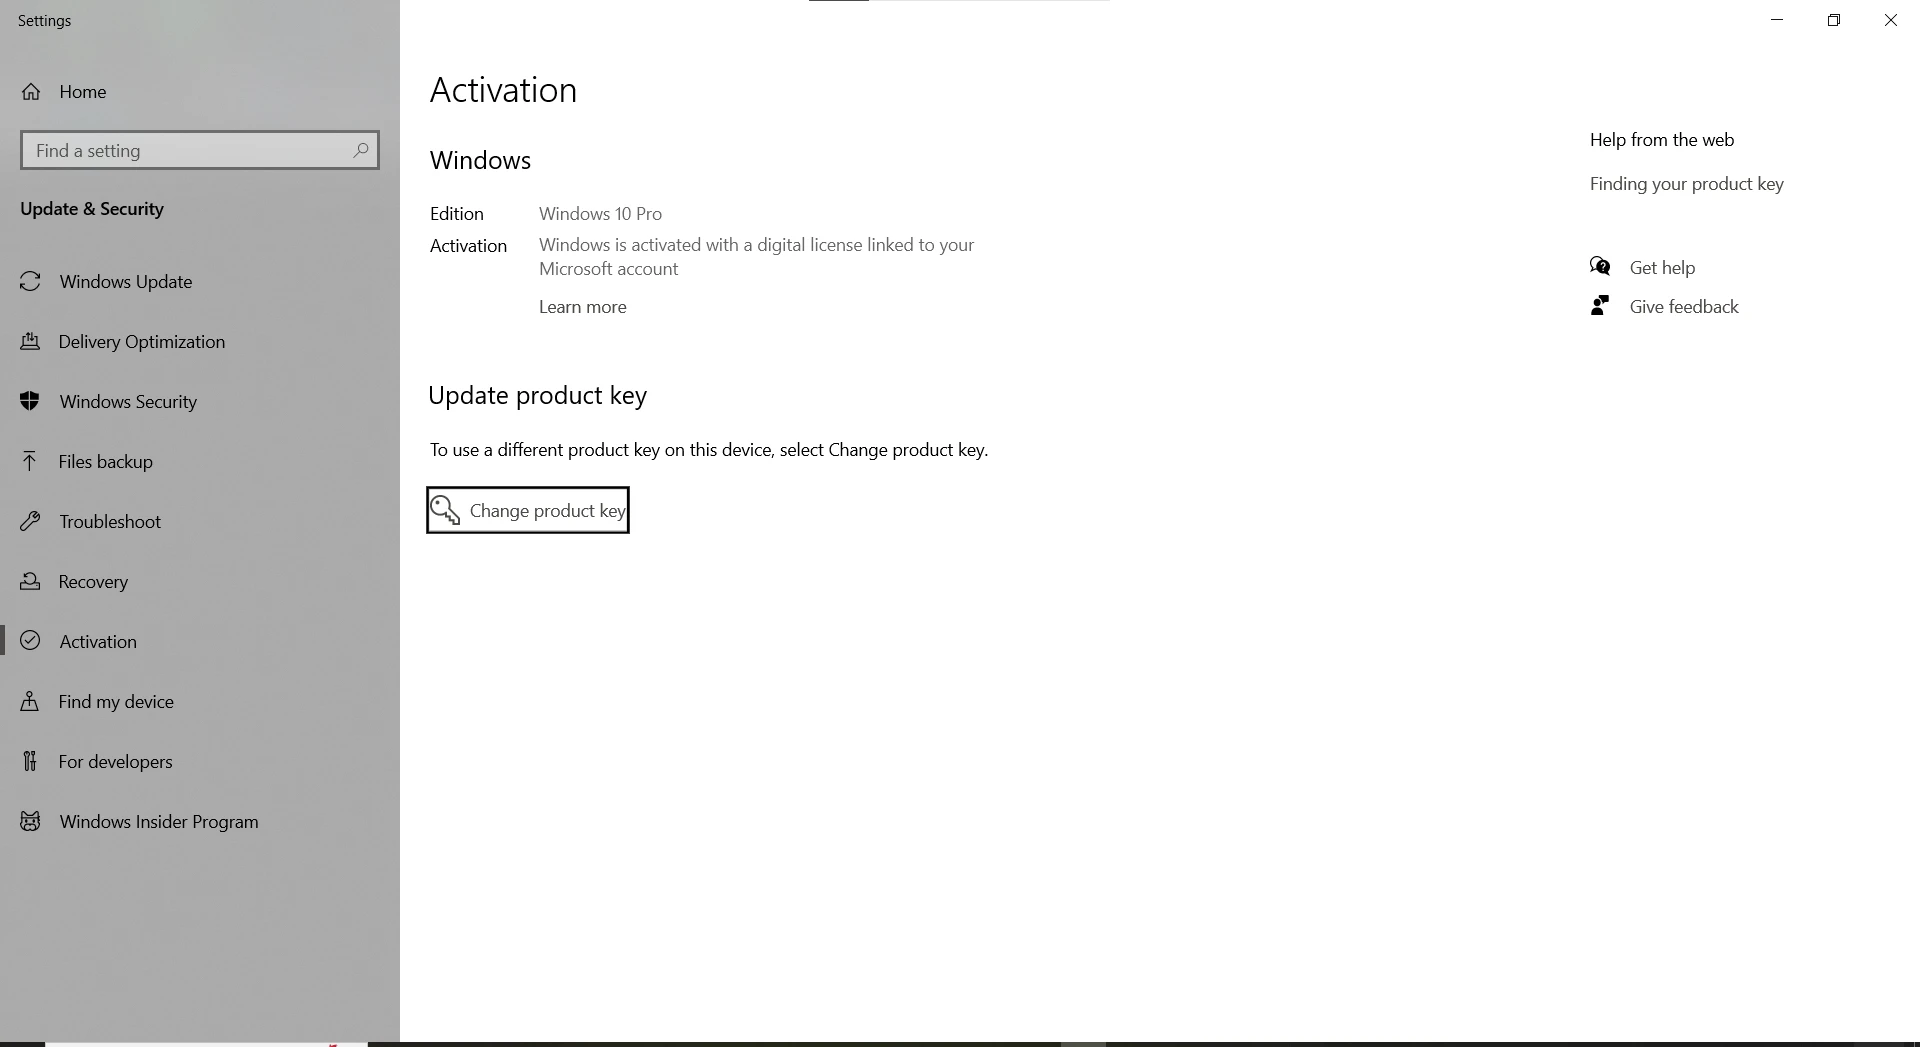
Task: Open Find my device page
Action: [200, 701]
